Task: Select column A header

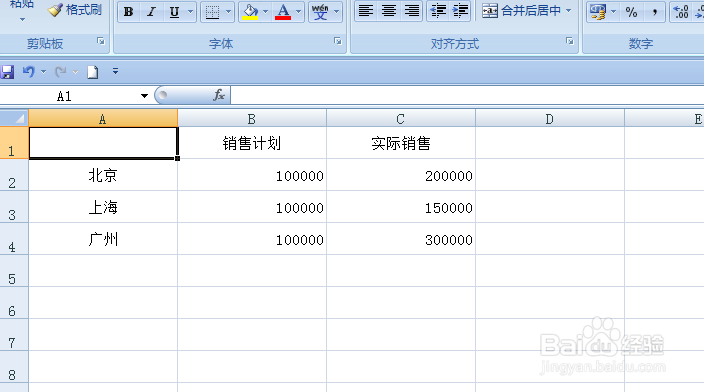Action: pyautogui.click(x=103, y=119)
